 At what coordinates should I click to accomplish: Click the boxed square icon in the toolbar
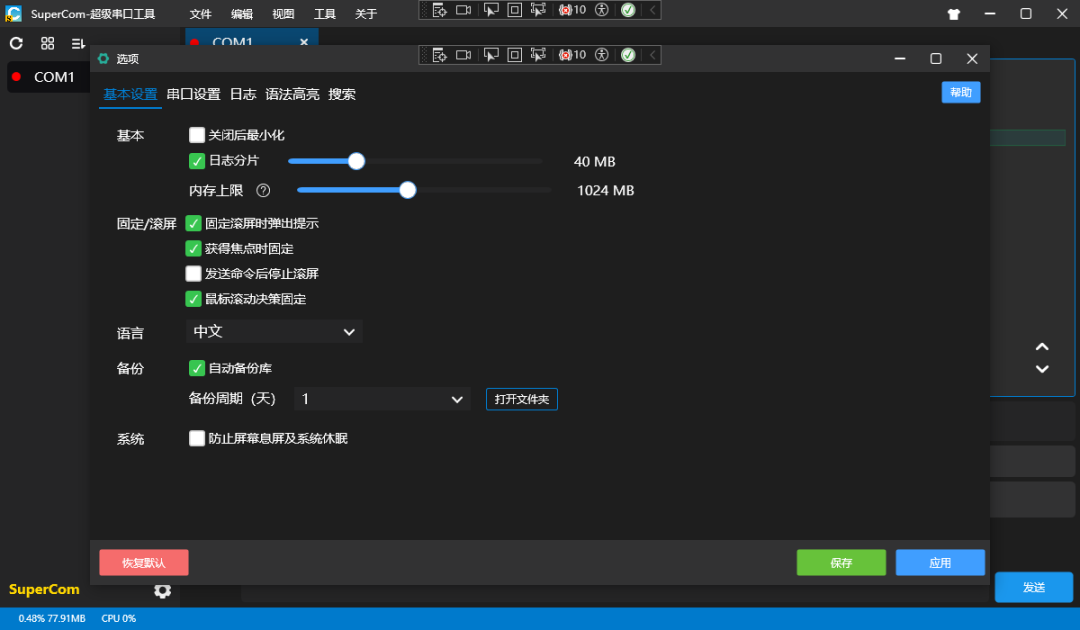point(514,55)
